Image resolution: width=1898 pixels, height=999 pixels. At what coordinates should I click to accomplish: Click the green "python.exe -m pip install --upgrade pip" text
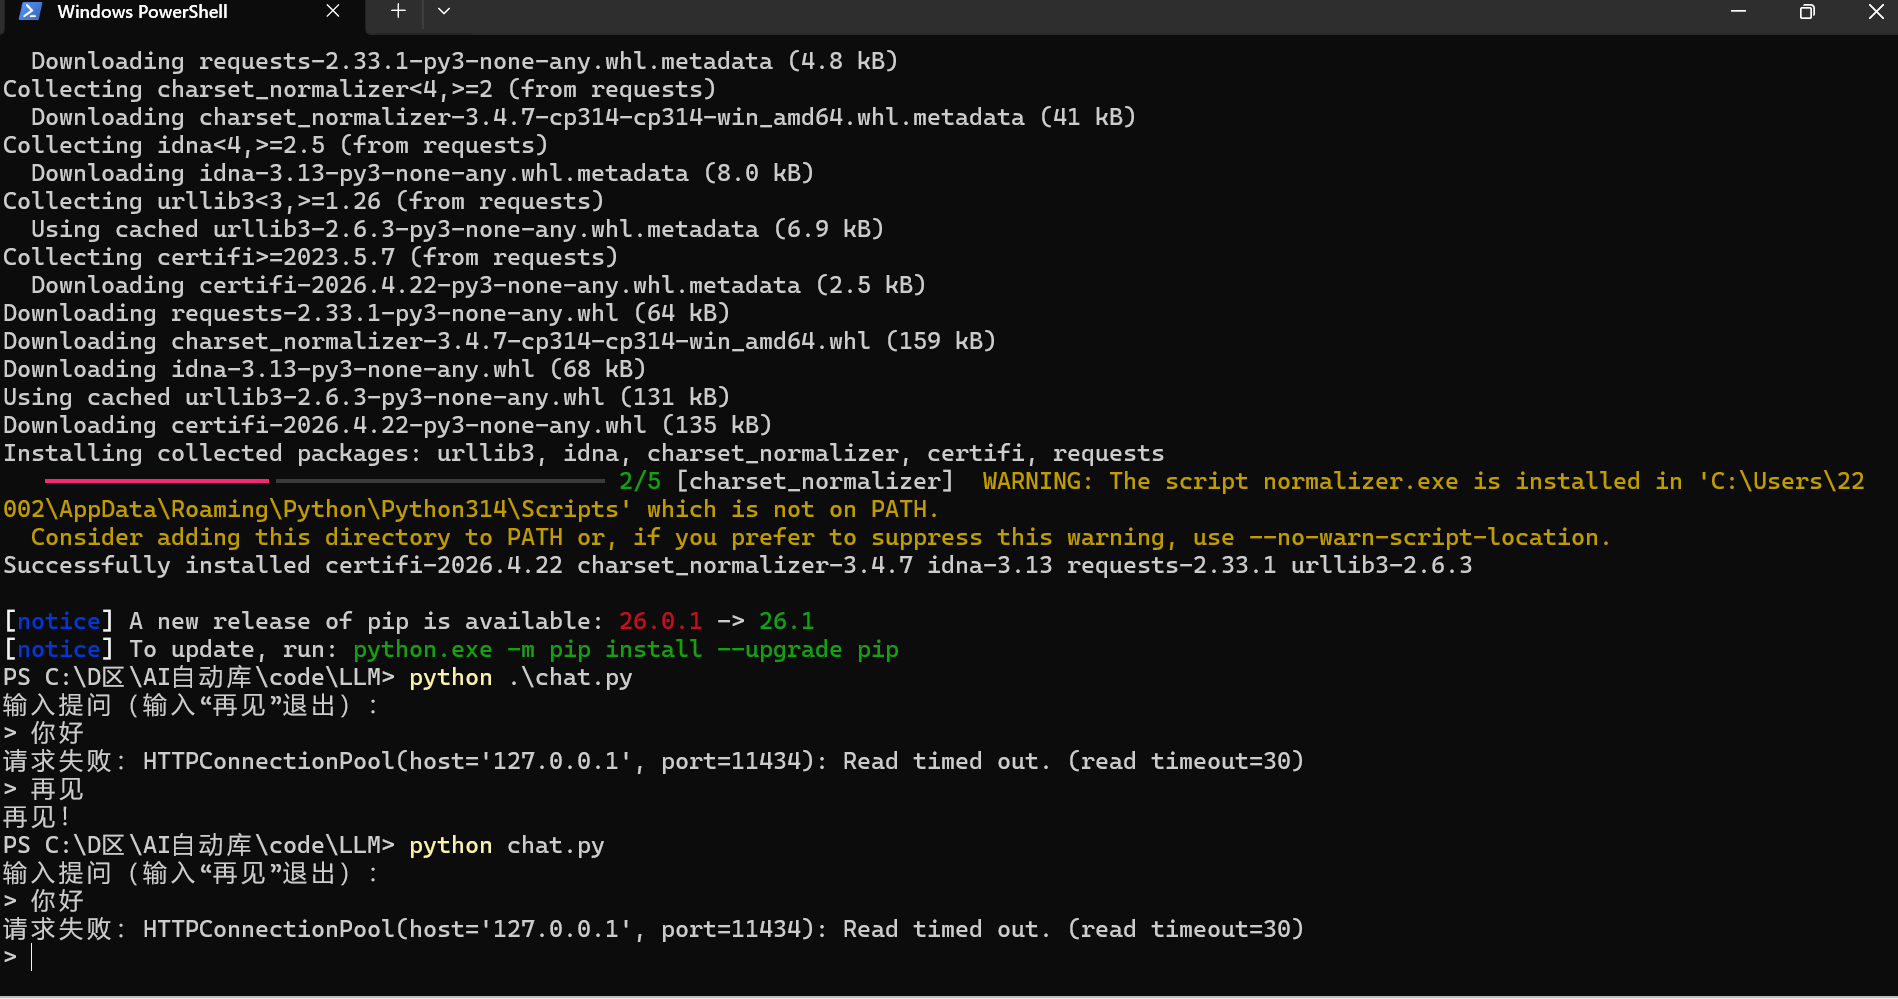click(x=626, y=650)
